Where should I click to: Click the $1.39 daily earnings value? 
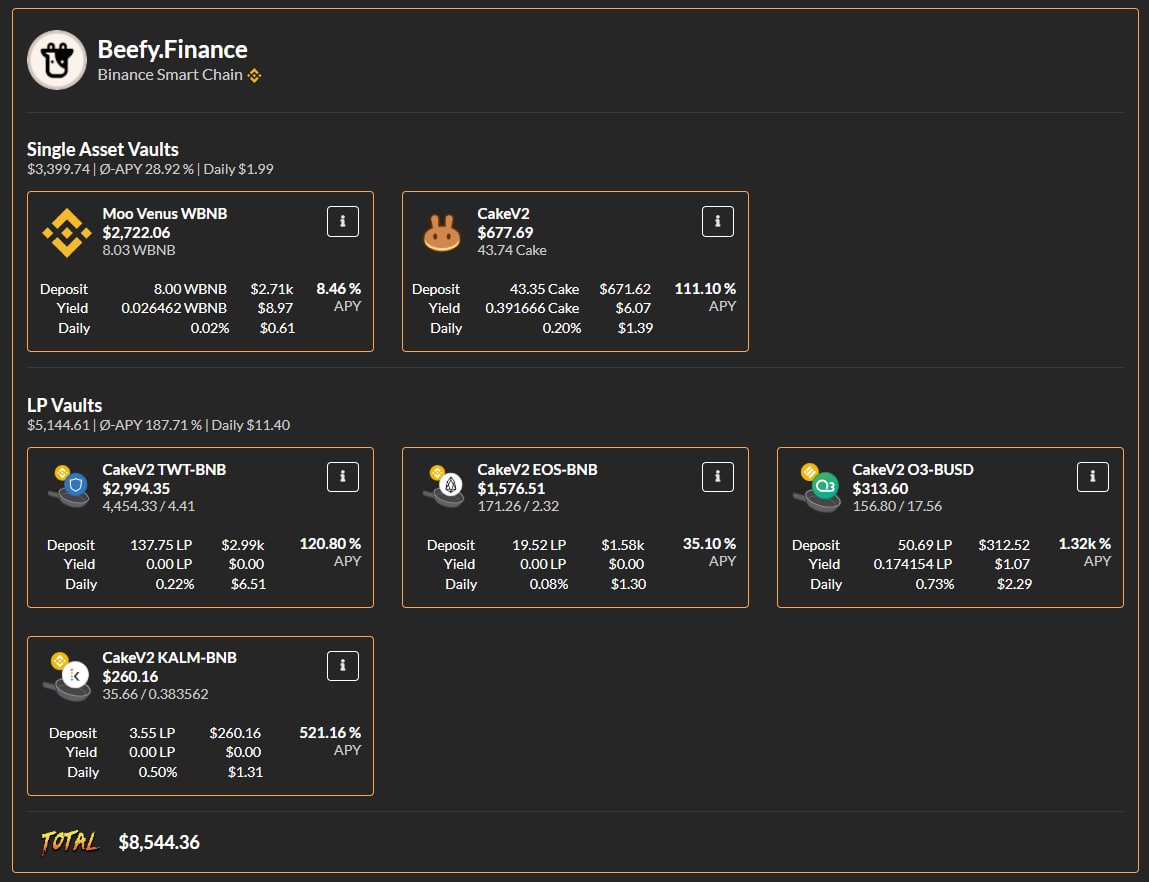pyautogui.click(x=635, y=328)
